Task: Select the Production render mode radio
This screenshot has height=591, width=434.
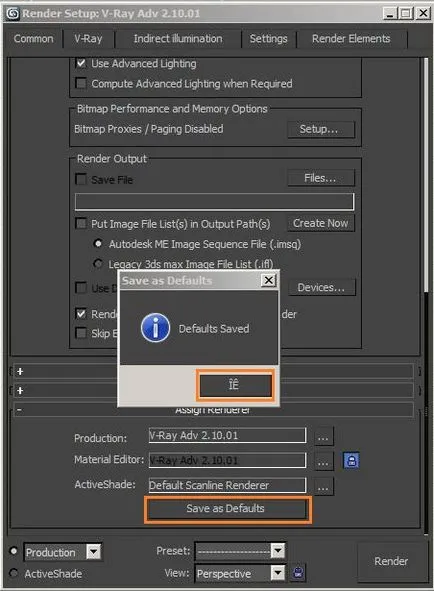Action: (x=14, y=551)
